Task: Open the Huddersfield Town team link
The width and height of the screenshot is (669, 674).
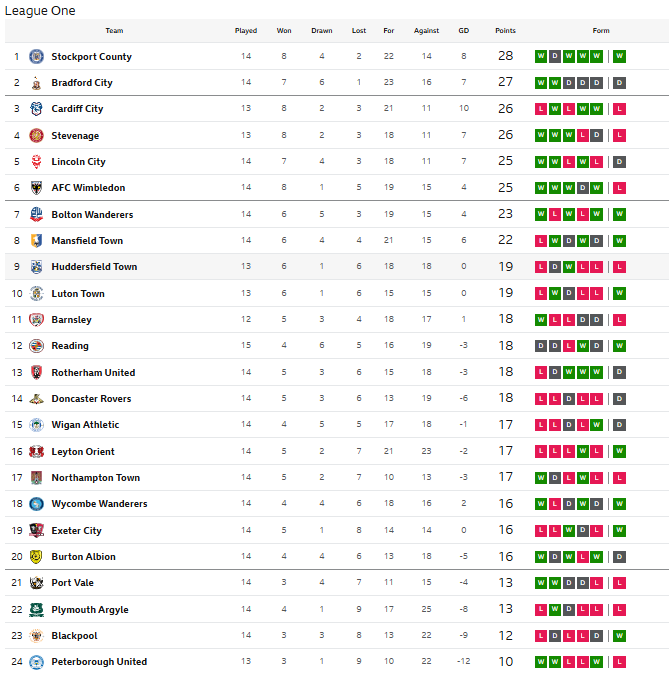Action: [94, 267]
